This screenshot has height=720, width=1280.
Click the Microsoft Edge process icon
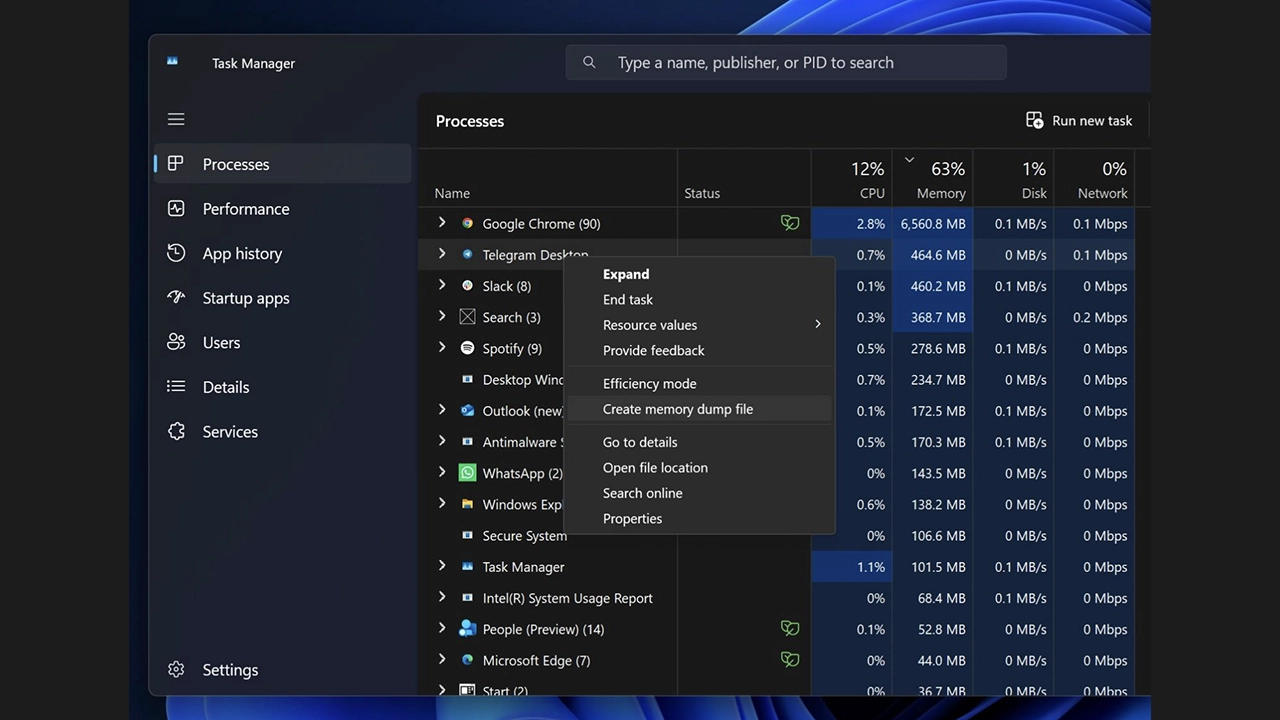[467, 660]
